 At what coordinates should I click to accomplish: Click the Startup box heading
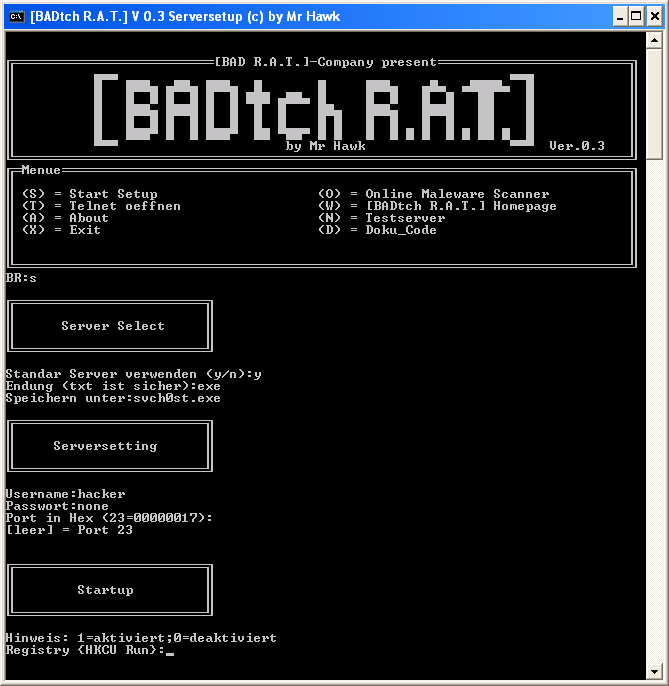click(105, 590)
